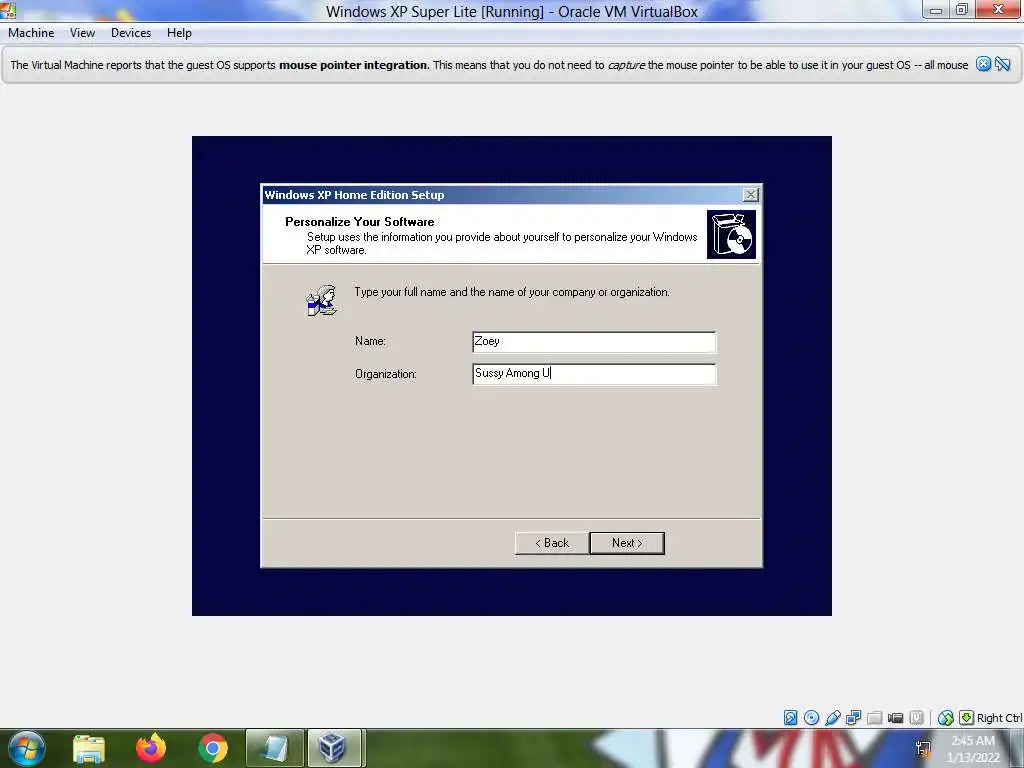1024x768 pixels.
Task: Open the Help menu
Action: point(179,33)
